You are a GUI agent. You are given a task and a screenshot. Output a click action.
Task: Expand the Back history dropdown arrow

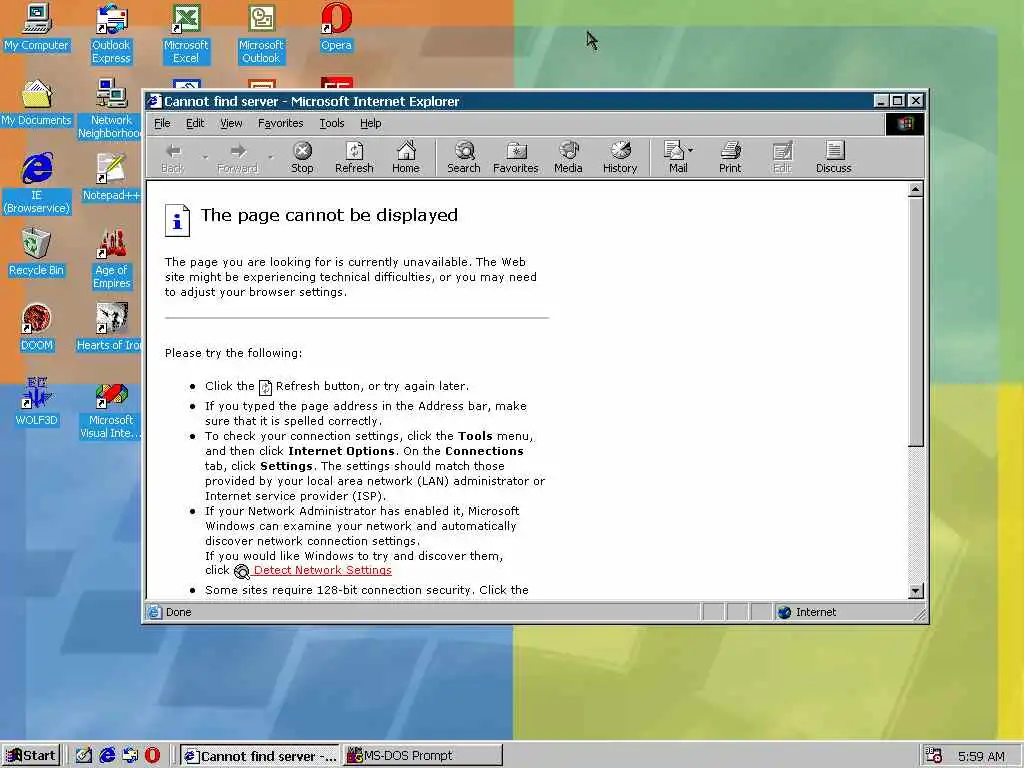204,157
